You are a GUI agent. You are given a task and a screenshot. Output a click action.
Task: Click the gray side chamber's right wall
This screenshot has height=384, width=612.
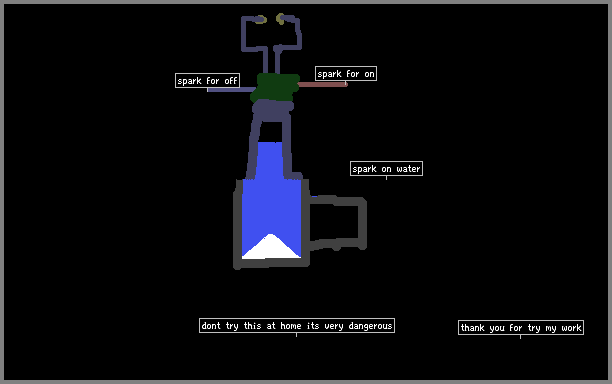tap(362, 223)
